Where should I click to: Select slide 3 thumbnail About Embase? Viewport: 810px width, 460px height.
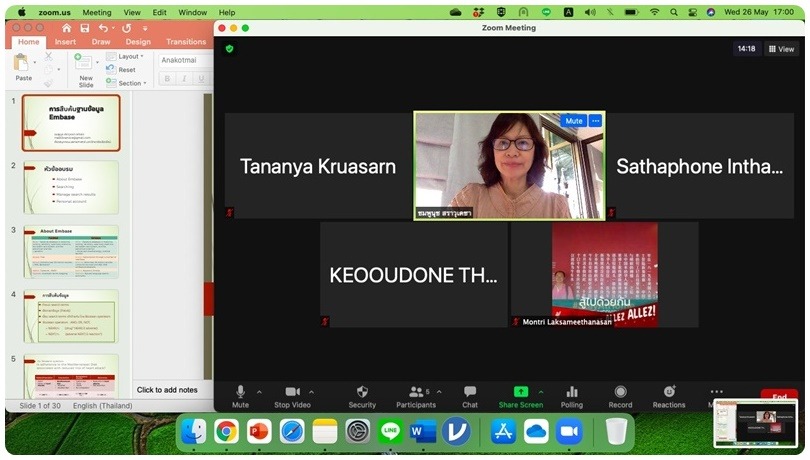(x=71, y=252)
